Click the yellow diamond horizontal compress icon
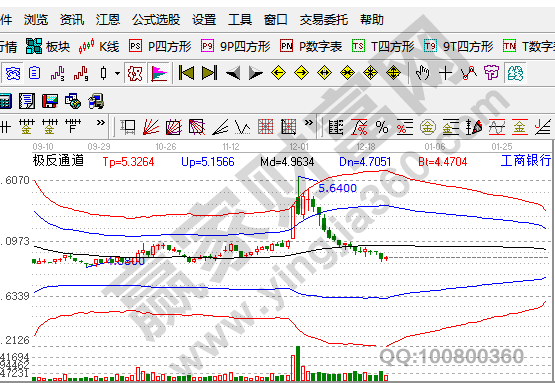The image size is (555, 383). (348, 73)
